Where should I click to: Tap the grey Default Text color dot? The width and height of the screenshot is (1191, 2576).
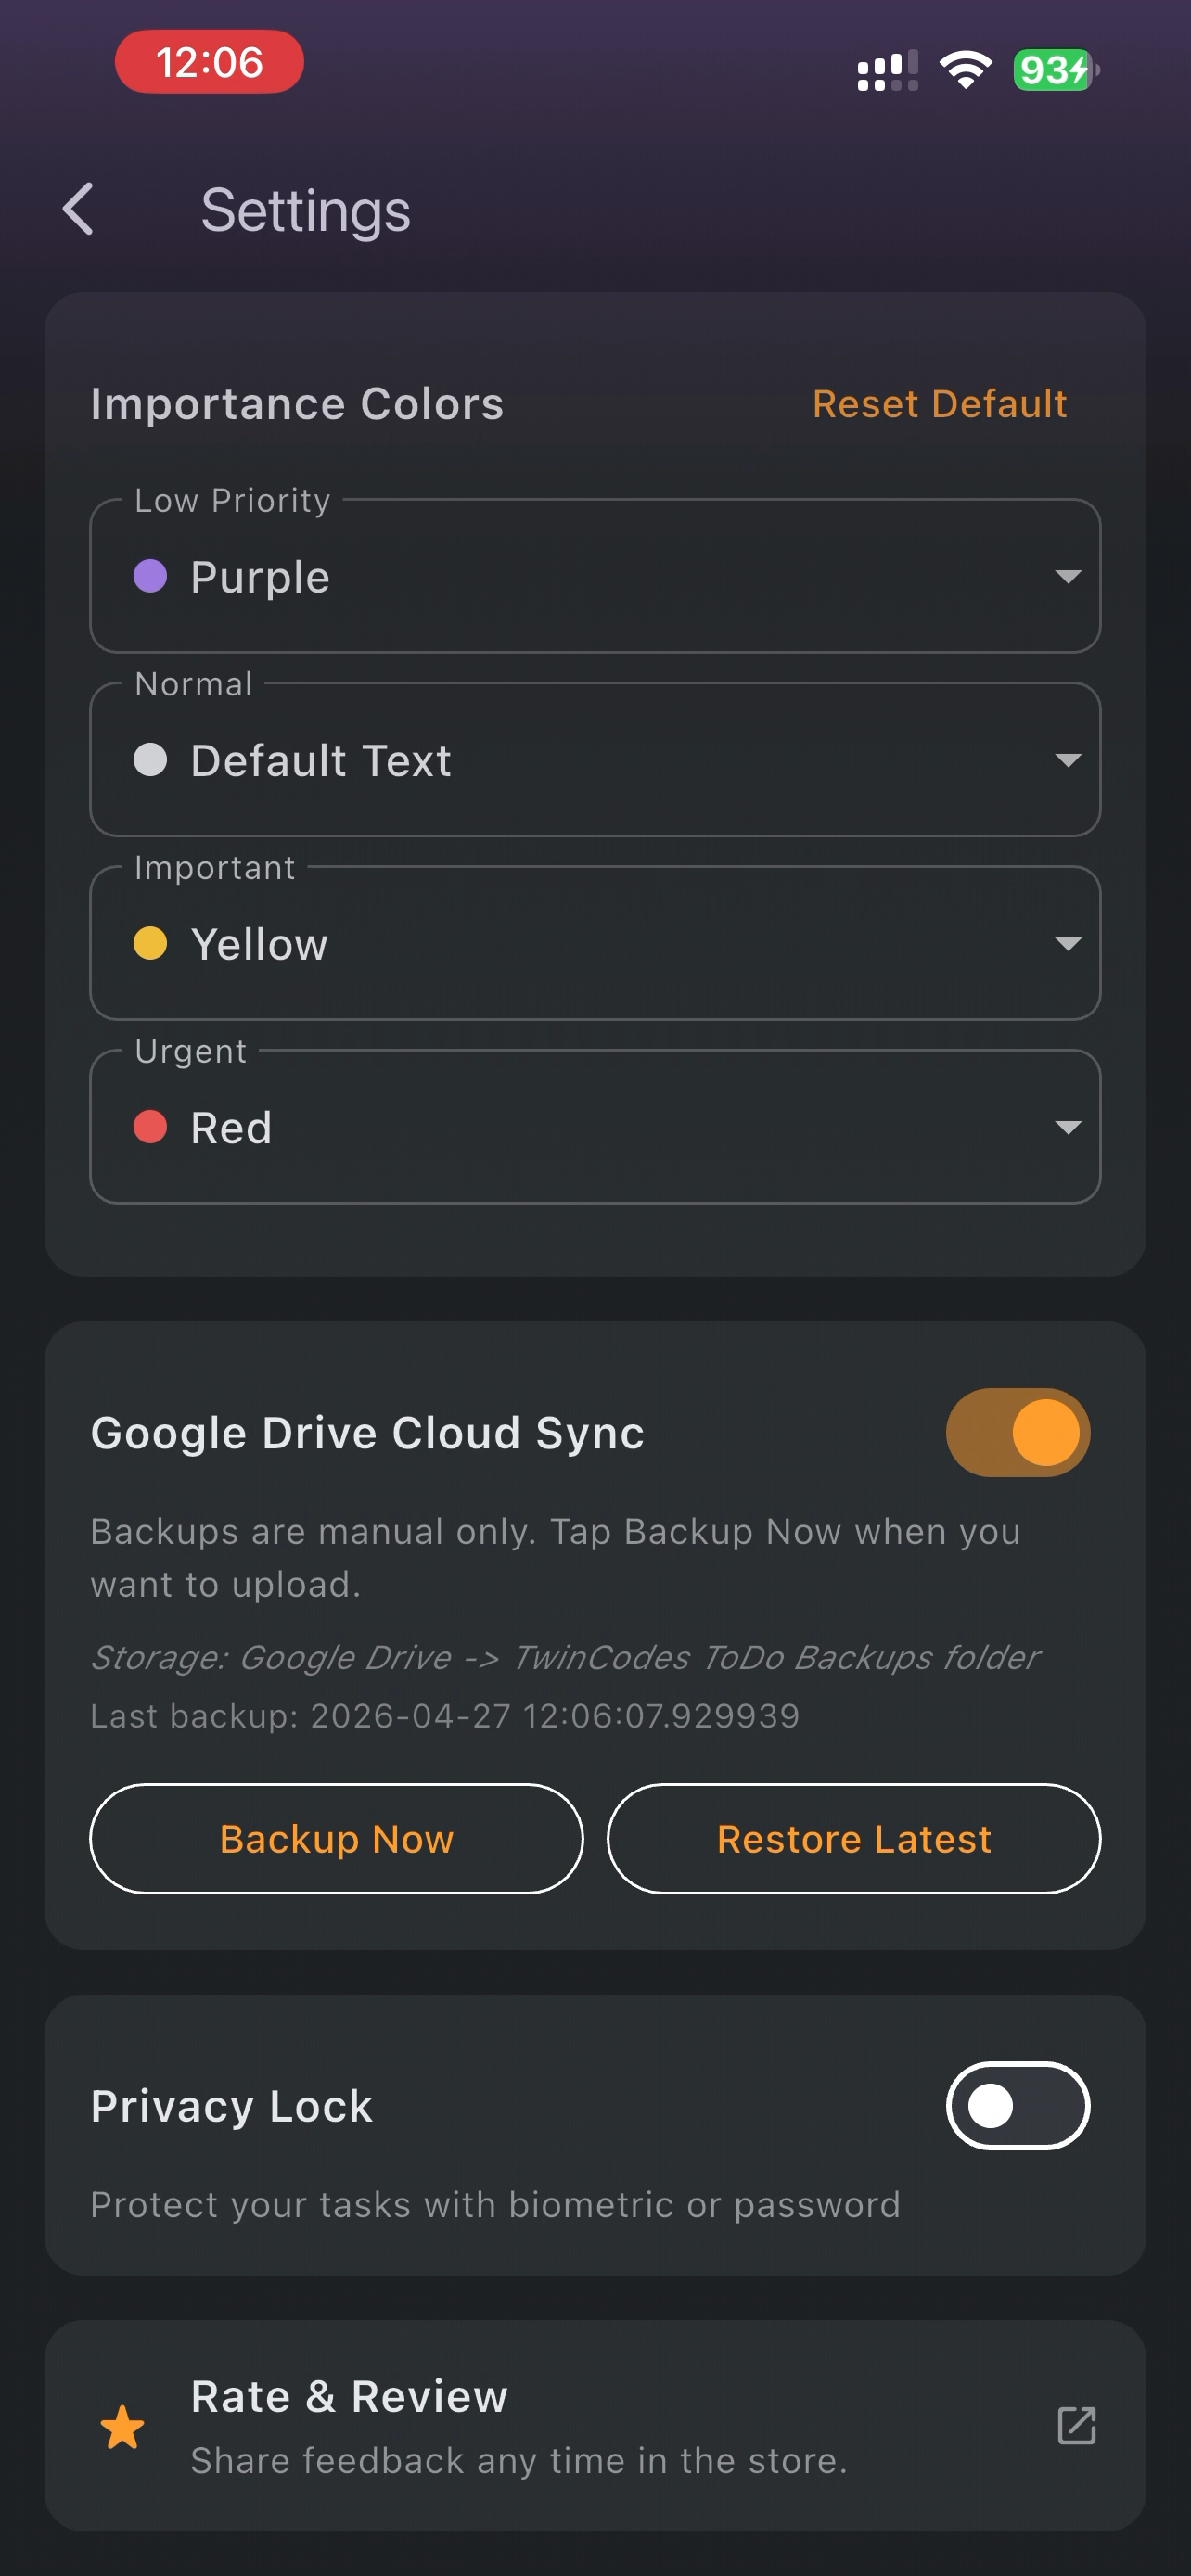pos(150,760)
